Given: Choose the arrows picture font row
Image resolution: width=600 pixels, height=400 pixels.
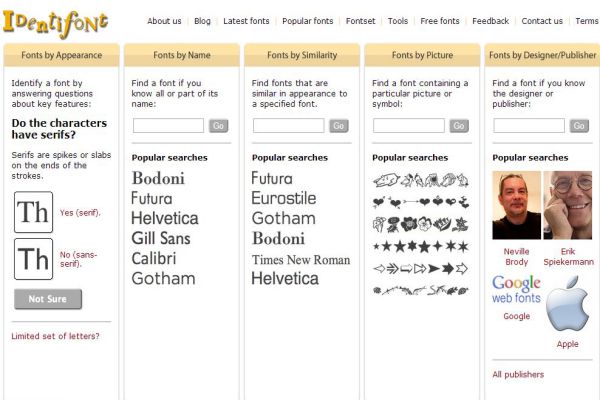Looking at the screenshot, I should click(x=421, y=268).
